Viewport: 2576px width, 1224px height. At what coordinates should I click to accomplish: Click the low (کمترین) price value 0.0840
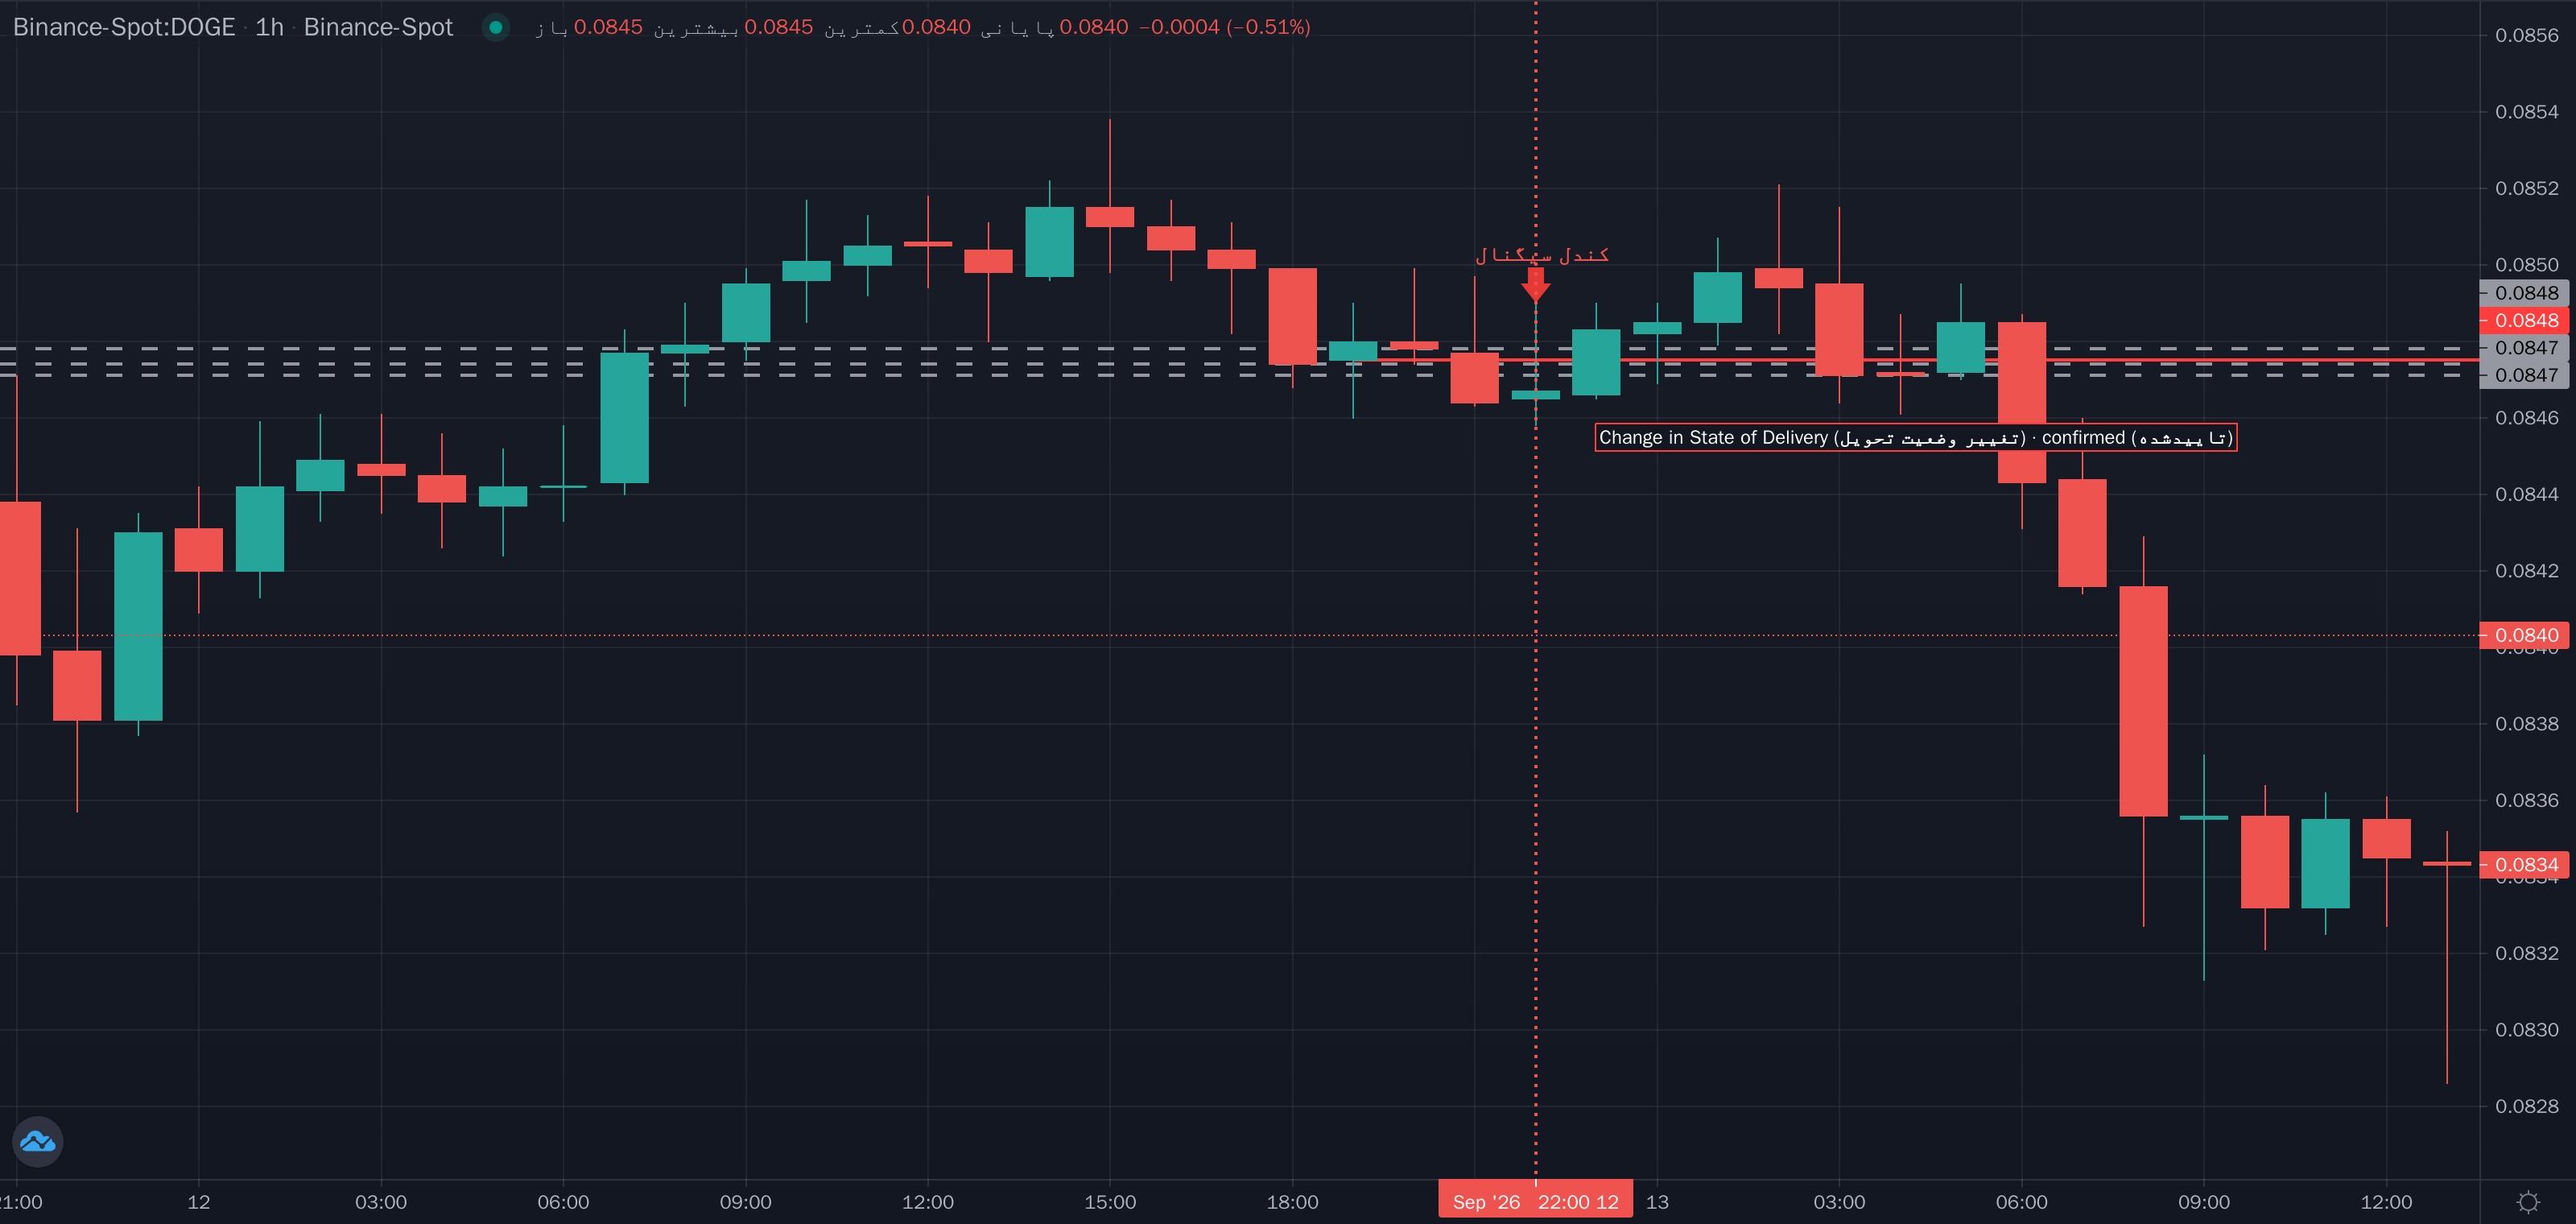936,27
